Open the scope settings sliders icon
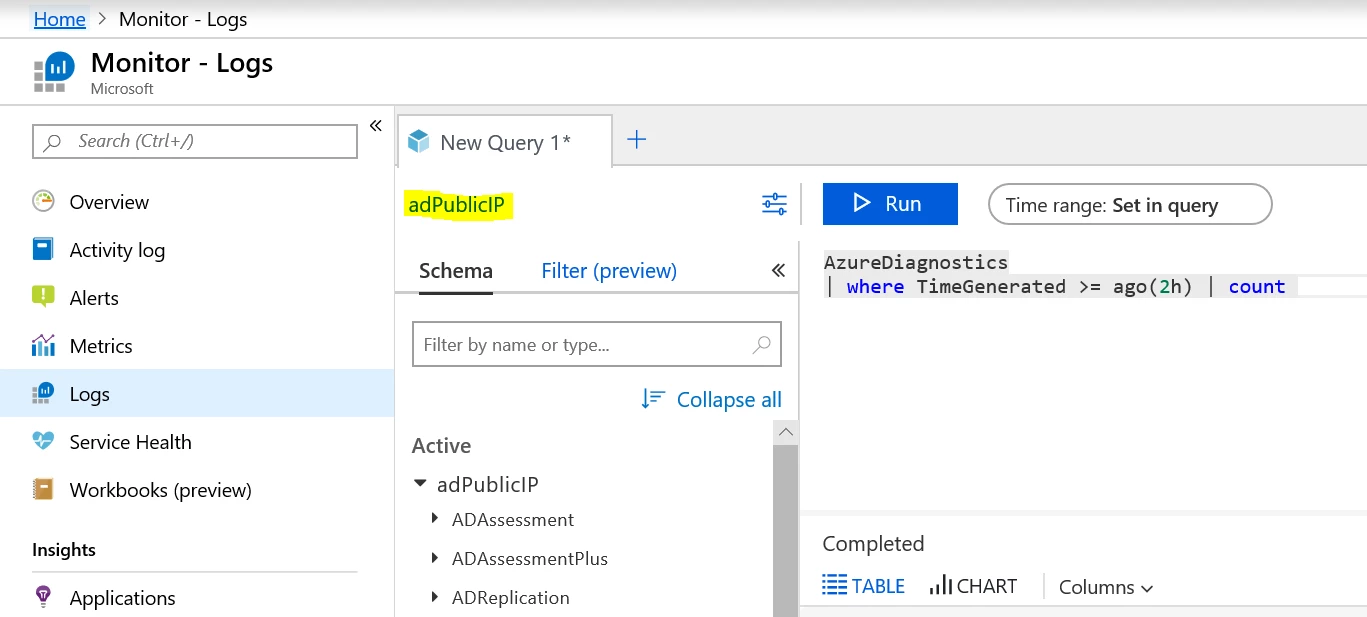 click(x=774, y=204)
